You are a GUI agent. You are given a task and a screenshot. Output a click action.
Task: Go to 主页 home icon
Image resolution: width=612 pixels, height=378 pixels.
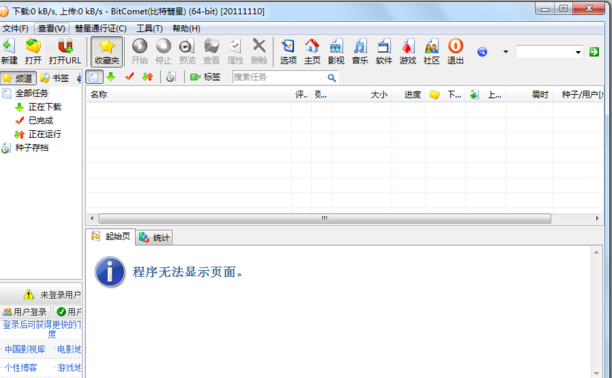pyautogui.click(x=312, y=51)
